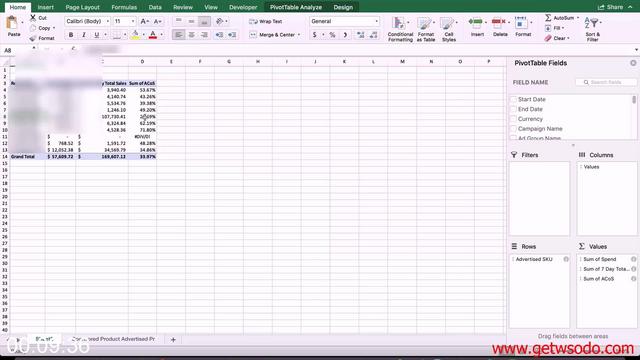
Task: Switch to the PivotTable Analyze tab
Action: pyautogui.click(x=296, y=7)
